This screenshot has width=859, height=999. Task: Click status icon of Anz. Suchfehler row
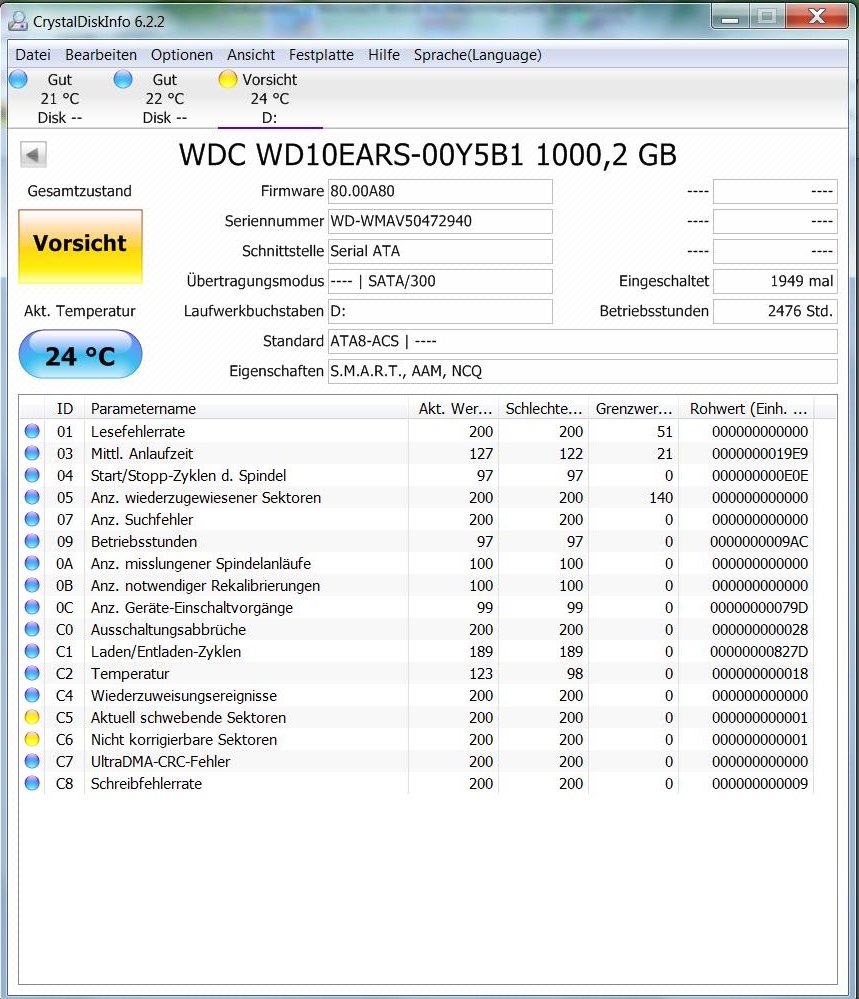(32, 519)
